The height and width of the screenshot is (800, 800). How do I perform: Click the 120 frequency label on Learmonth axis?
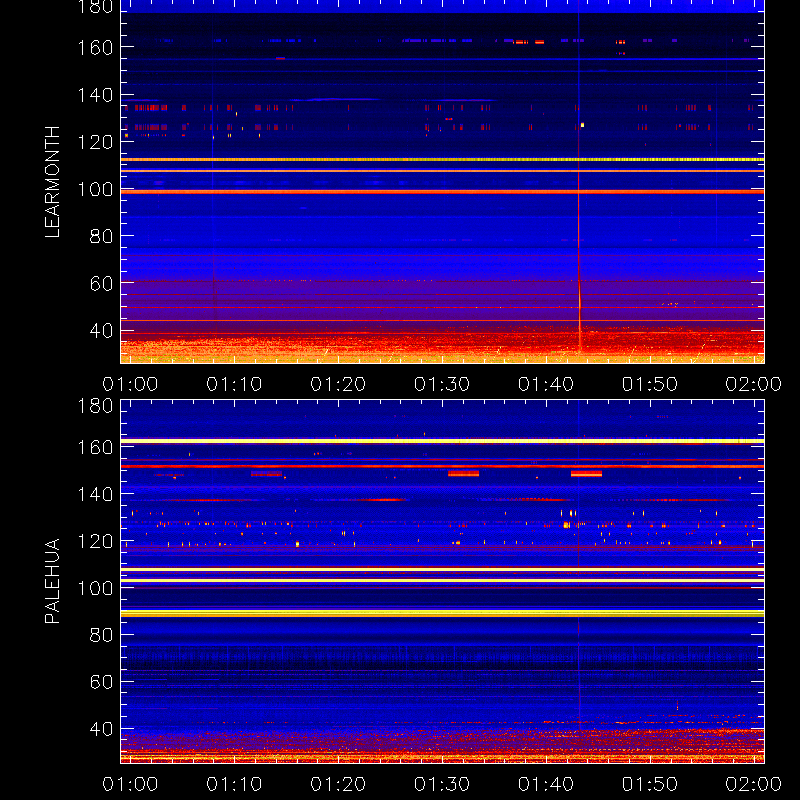coord(95,142)
